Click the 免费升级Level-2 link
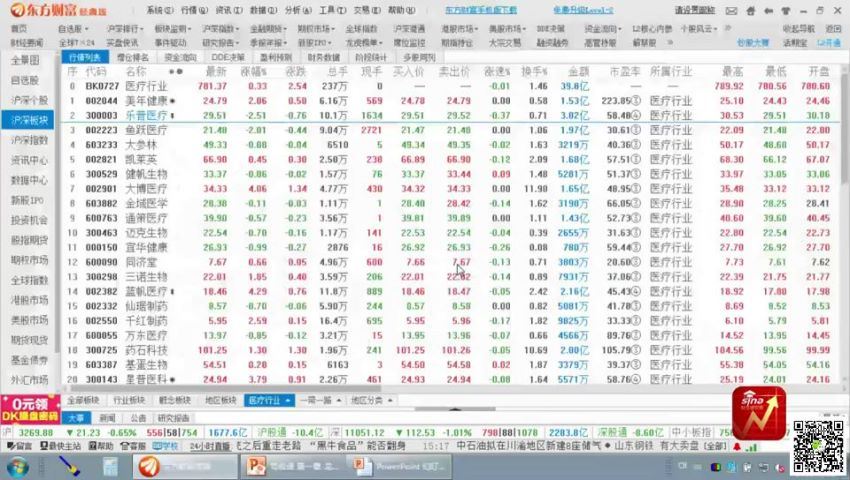Image resolution: width=850 pixels, height=480 pixels. [583, 10]
